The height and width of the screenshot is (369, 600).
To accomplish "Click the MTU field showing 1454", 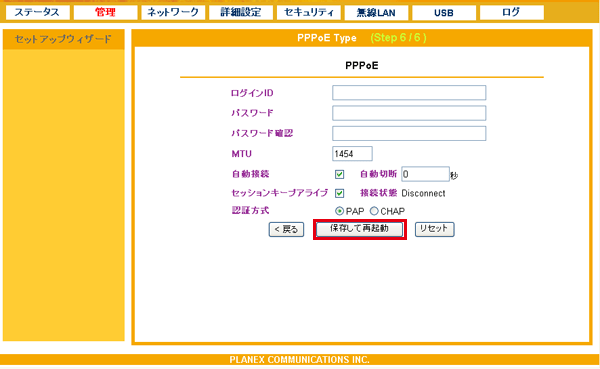I will coord(352,153).
